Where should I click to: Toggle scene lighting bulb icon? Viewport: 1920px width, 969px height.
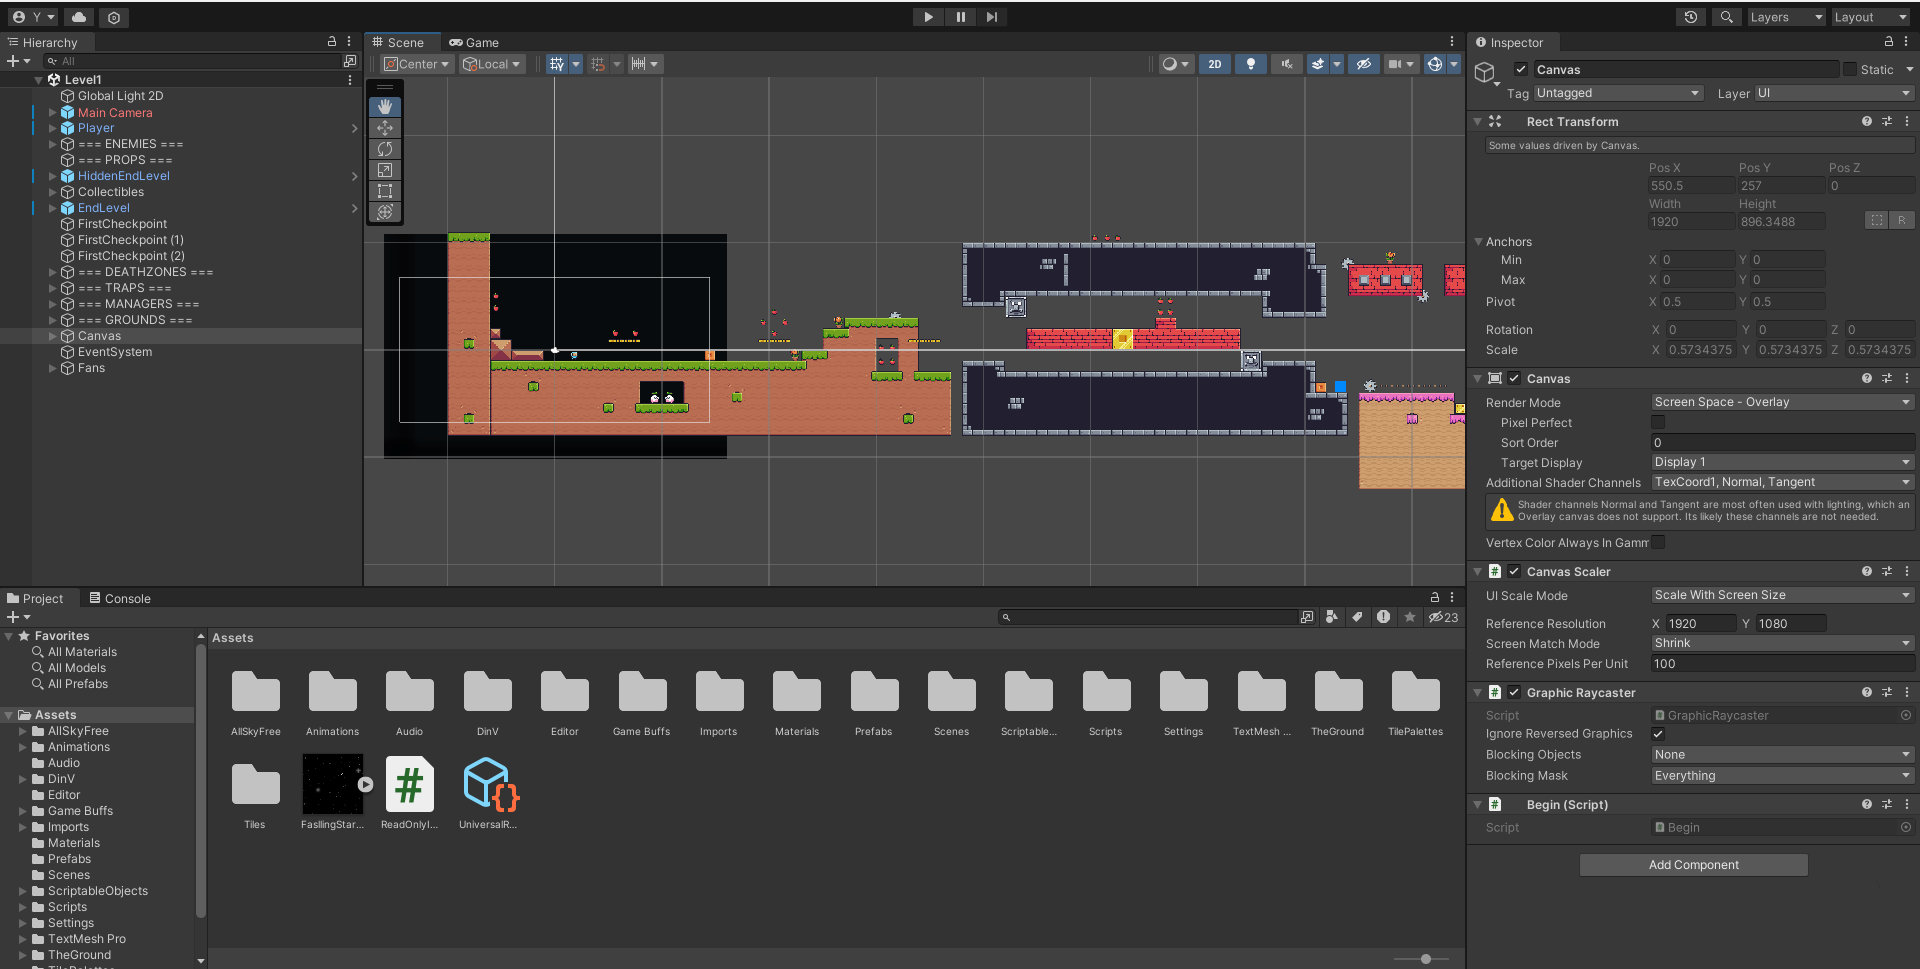[x=1250, y=64]
